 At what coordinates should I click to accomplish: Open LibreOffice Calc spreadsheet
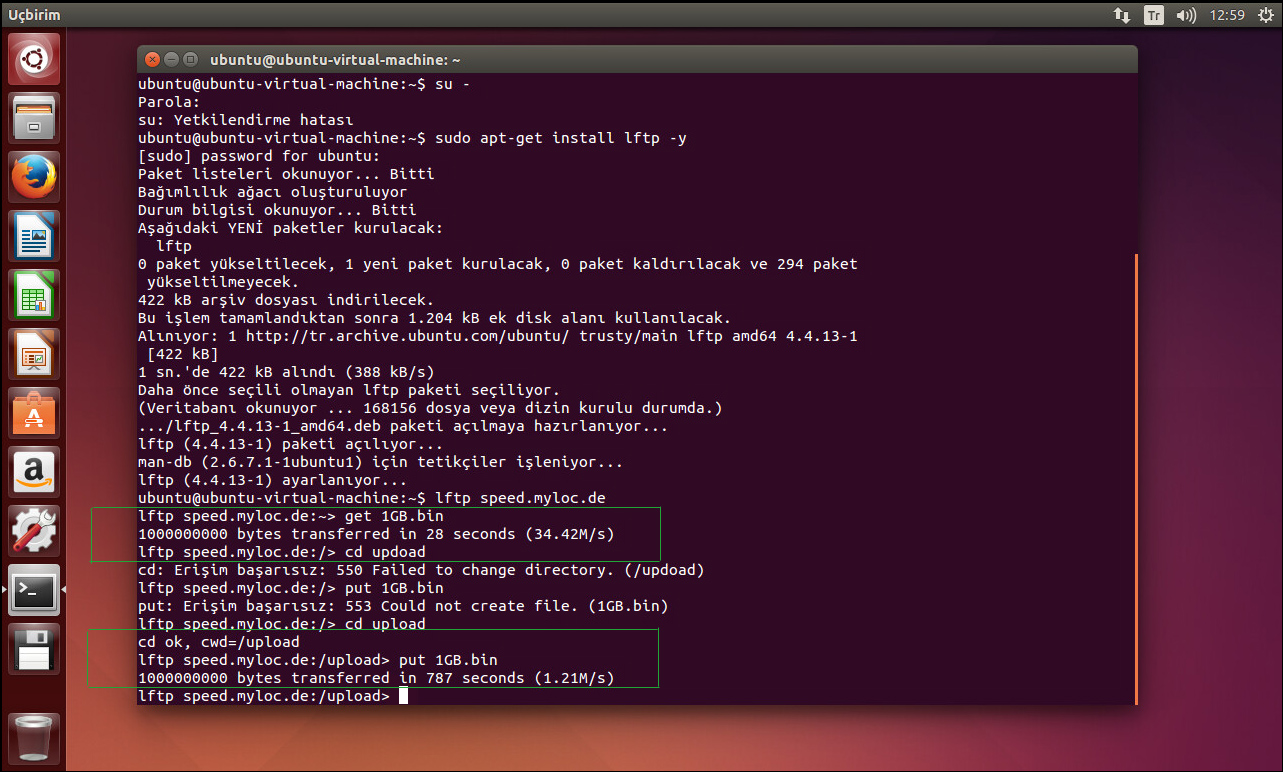tap(34, 295)
